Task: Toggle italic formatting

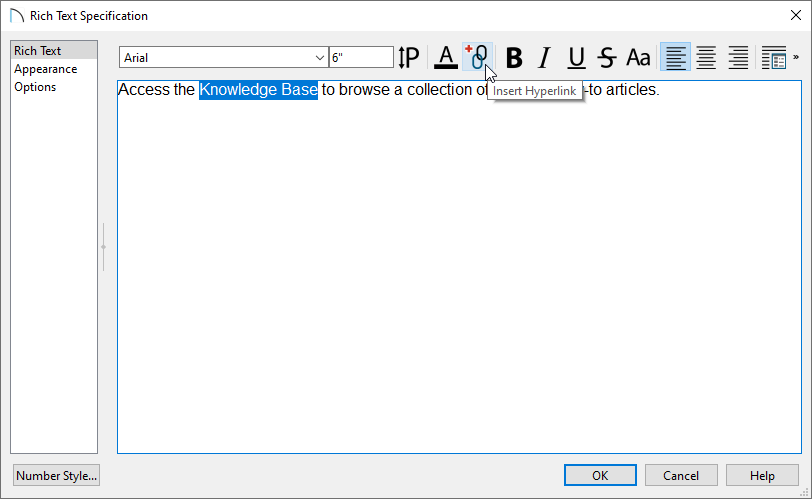Action: click(x=544, y=57)
